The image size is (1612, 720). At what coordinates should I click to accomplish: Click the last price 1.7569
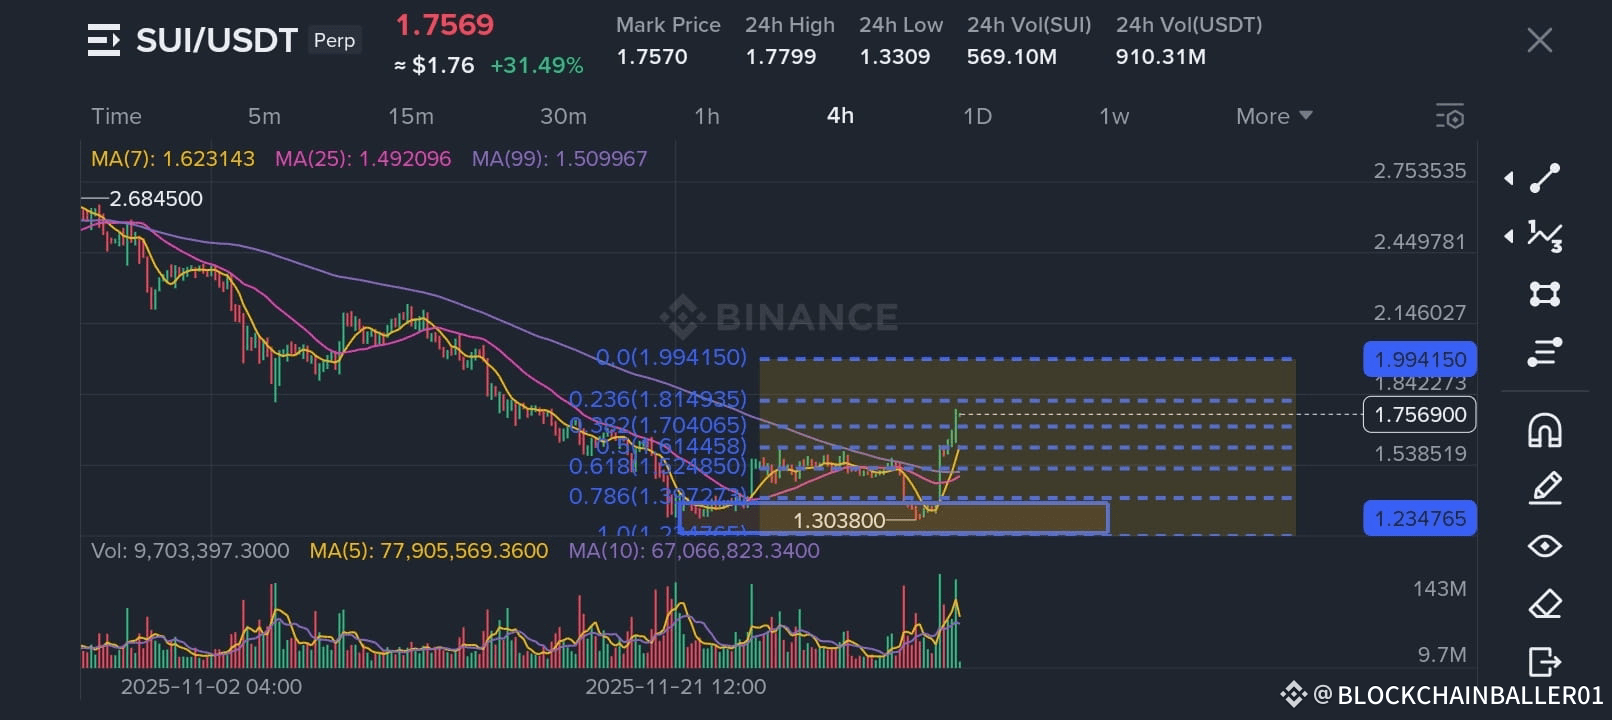(x=445, y=25)
